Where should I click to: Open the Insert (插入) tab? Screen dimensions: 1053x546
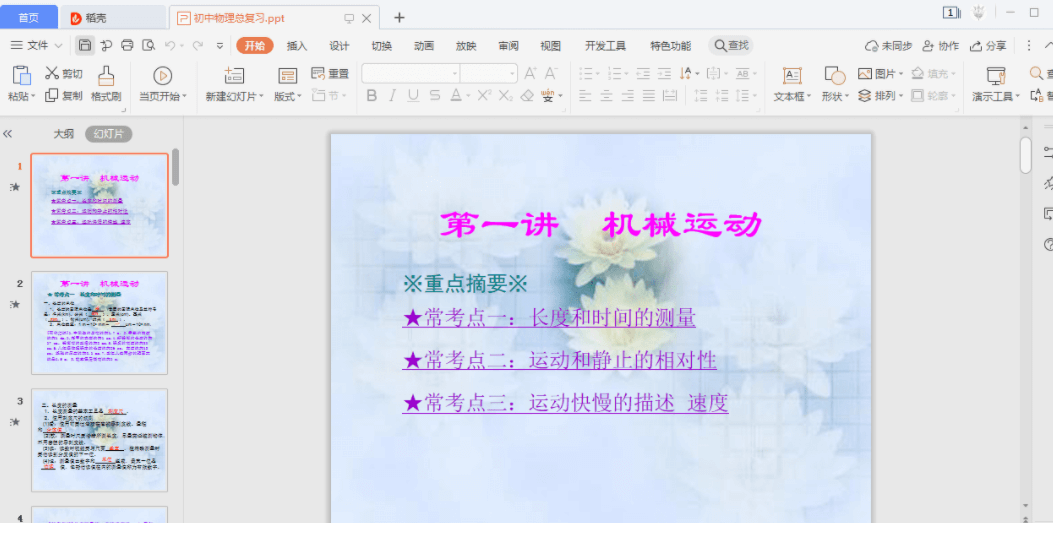[x=296, y=46]
